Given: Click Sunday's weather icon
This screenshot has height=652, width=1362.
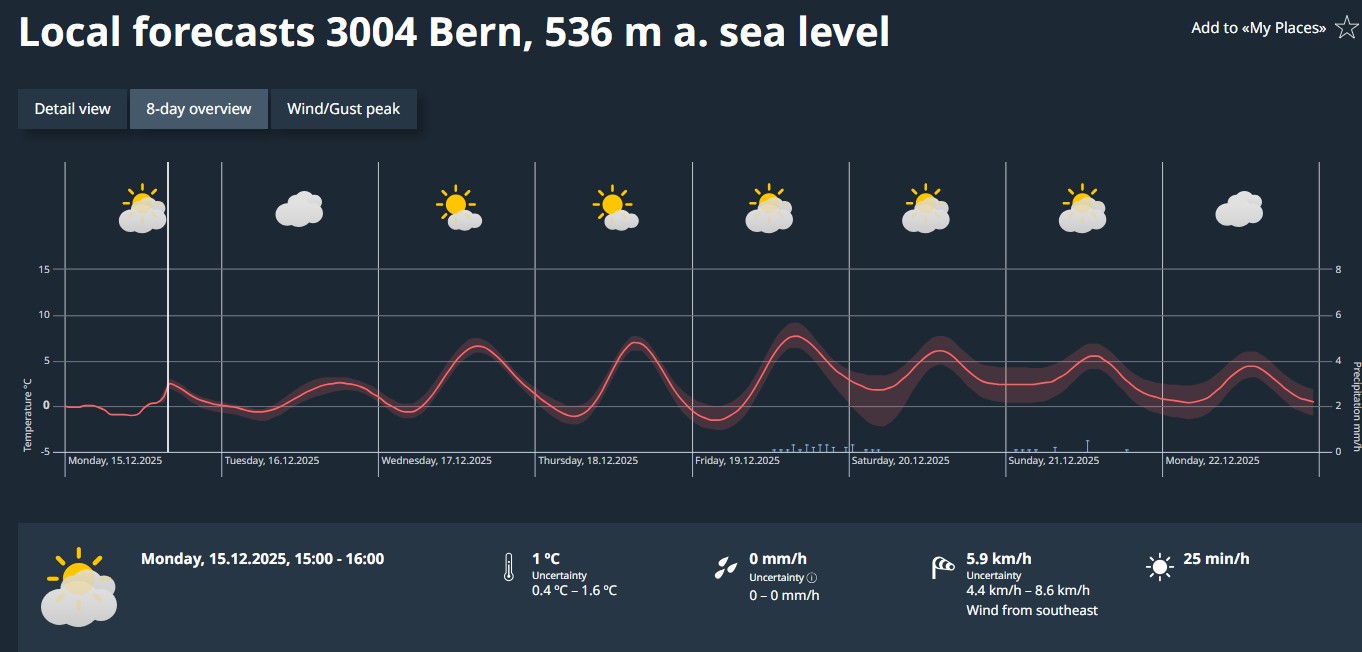Looking at the screenshot, I should pyautogui.click(x=1083, y=209).
